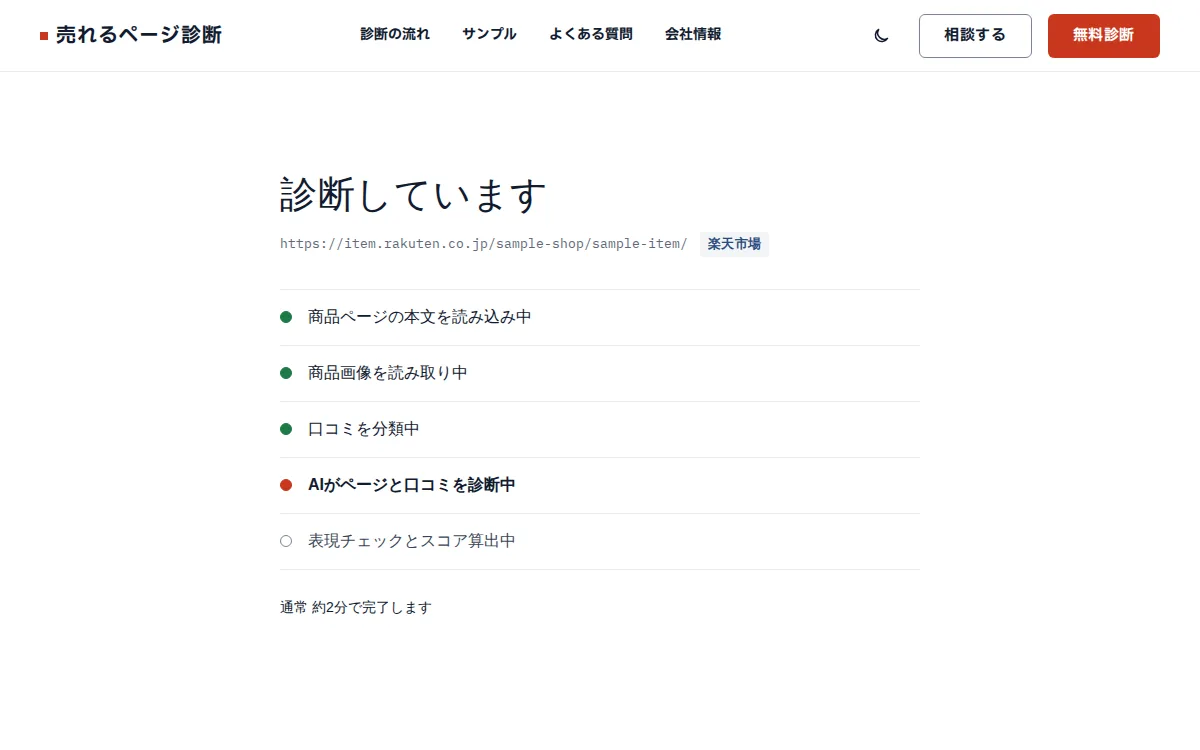Select step 口コミを分類中

click(x=600, y=429)
